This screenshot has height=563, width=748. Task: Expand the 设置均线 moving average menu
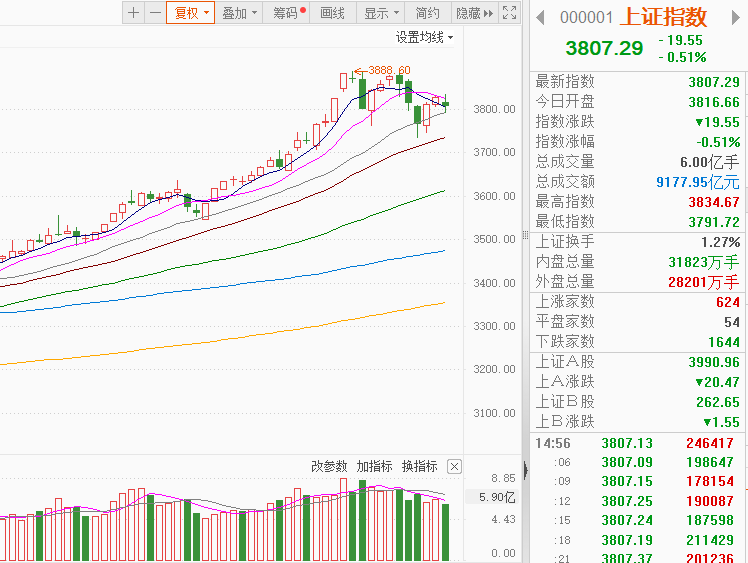(x=424, y=37)
